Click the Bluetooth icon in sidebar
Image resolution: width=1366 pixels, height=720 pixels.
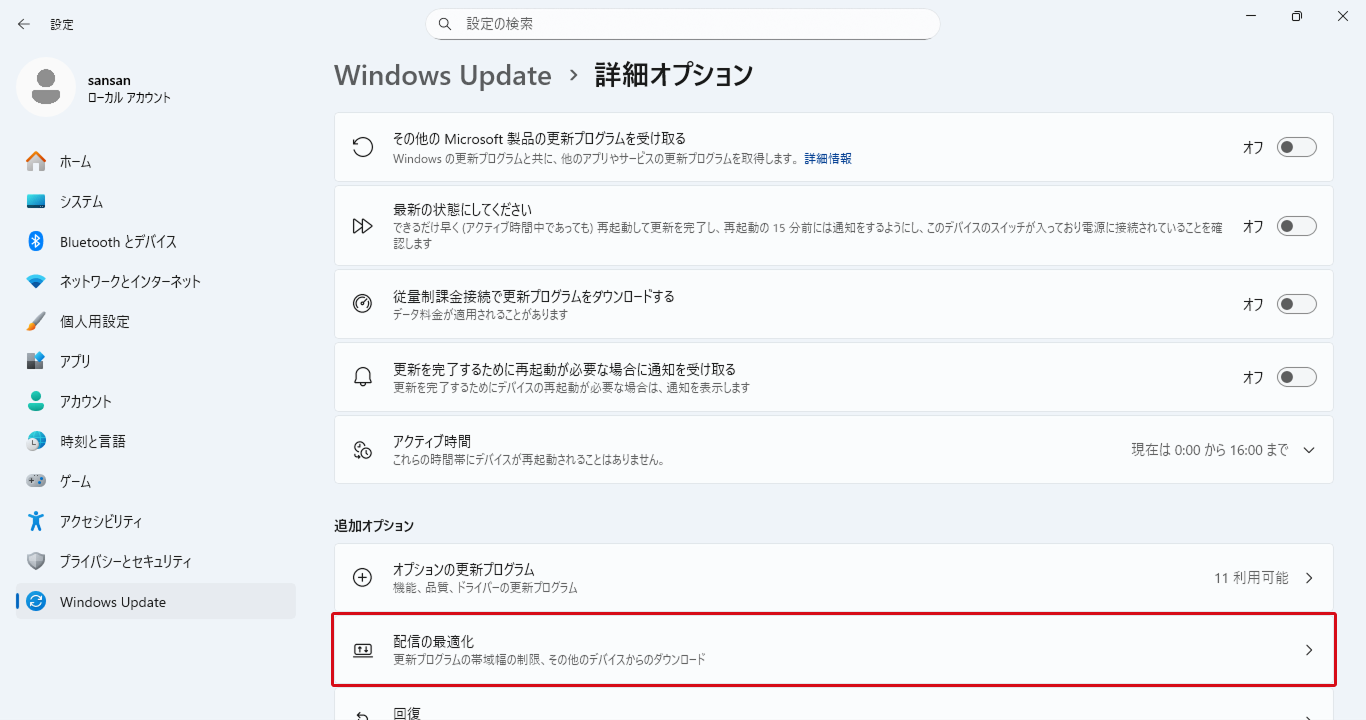pyautogui.click(x=36, y=241)
